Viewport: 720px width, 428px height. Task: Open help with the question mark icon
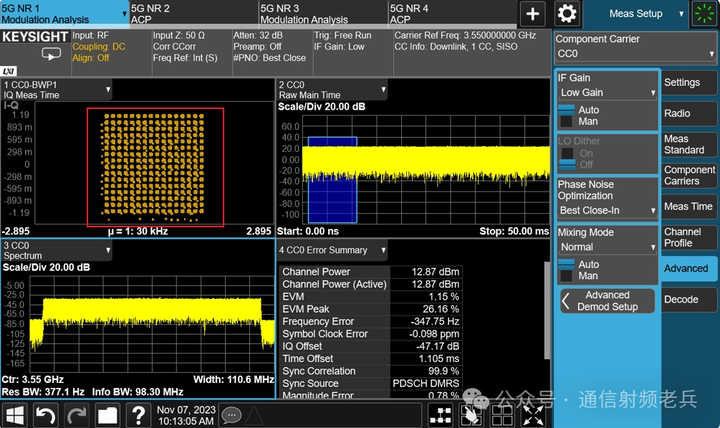[137, 414]
